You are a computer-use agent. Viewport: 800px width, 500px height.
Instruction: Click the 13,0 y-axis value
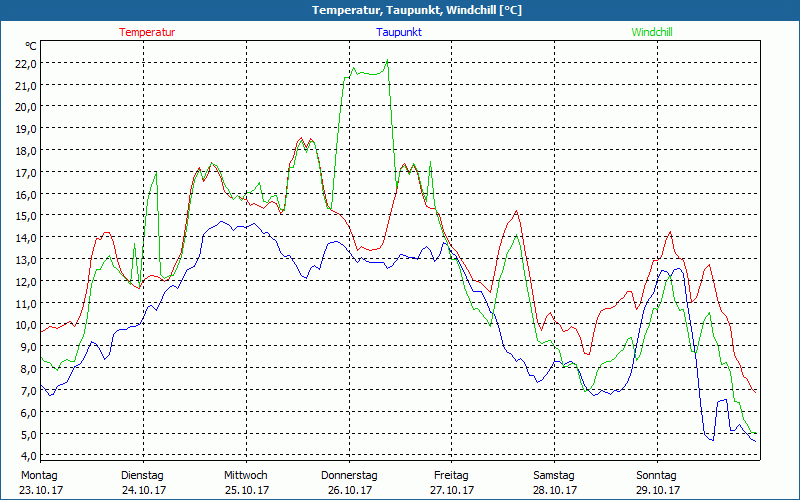click(24, 260)
